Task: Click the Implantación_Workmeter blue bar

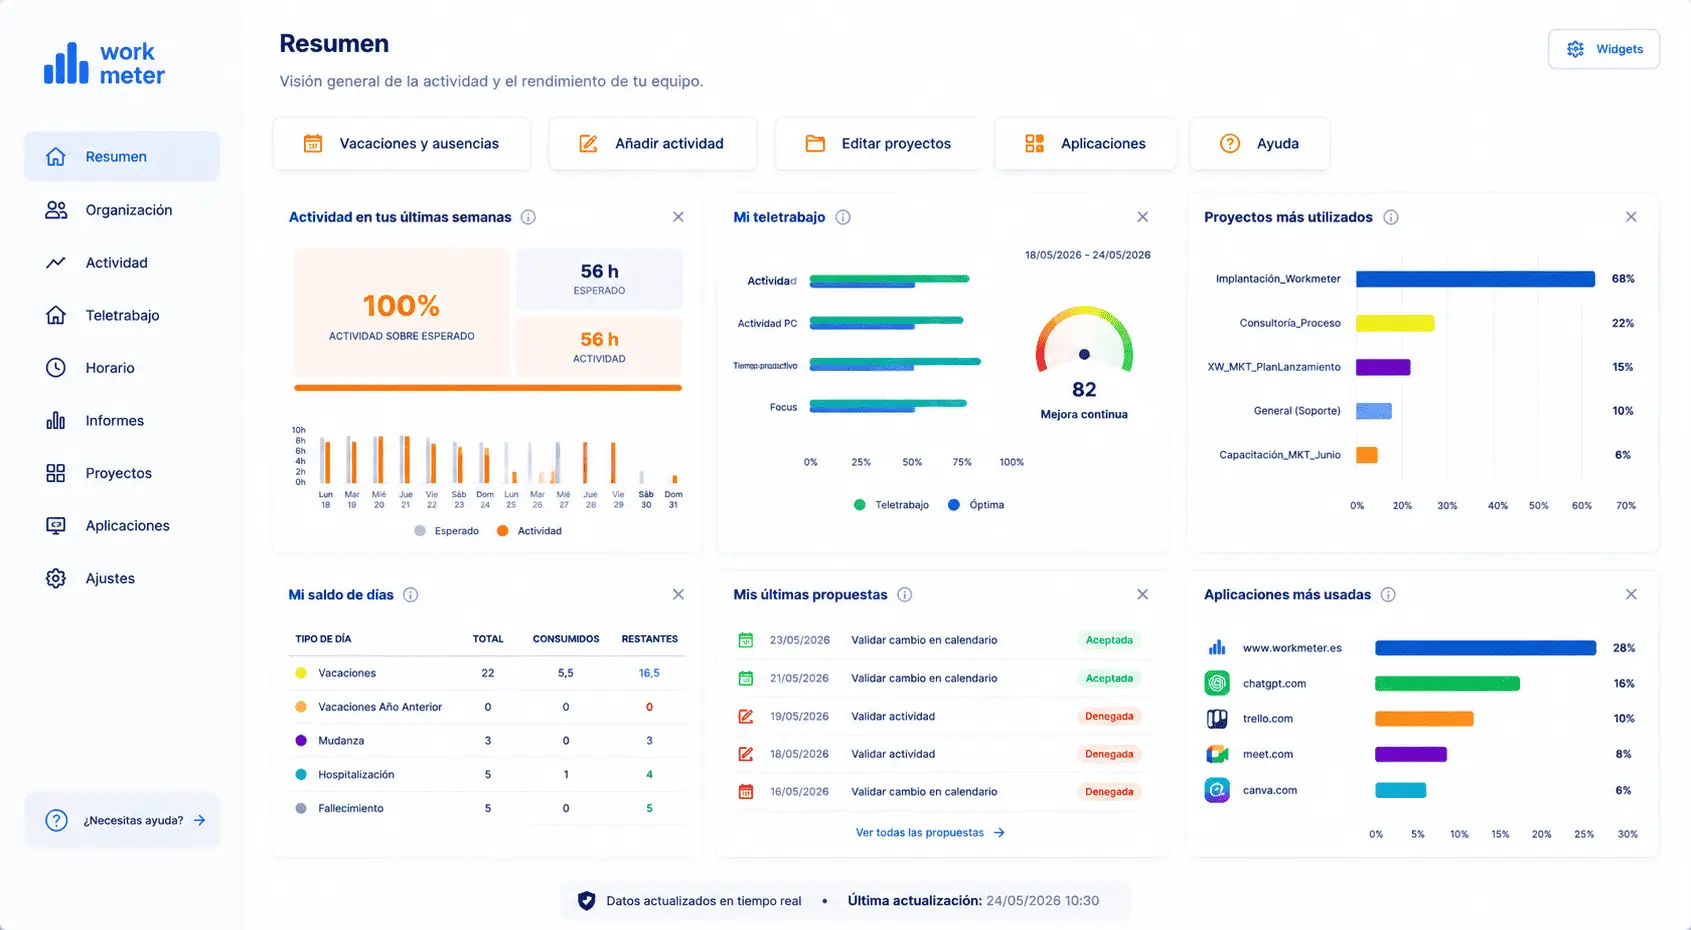Action: click(x=1475, y=279)
